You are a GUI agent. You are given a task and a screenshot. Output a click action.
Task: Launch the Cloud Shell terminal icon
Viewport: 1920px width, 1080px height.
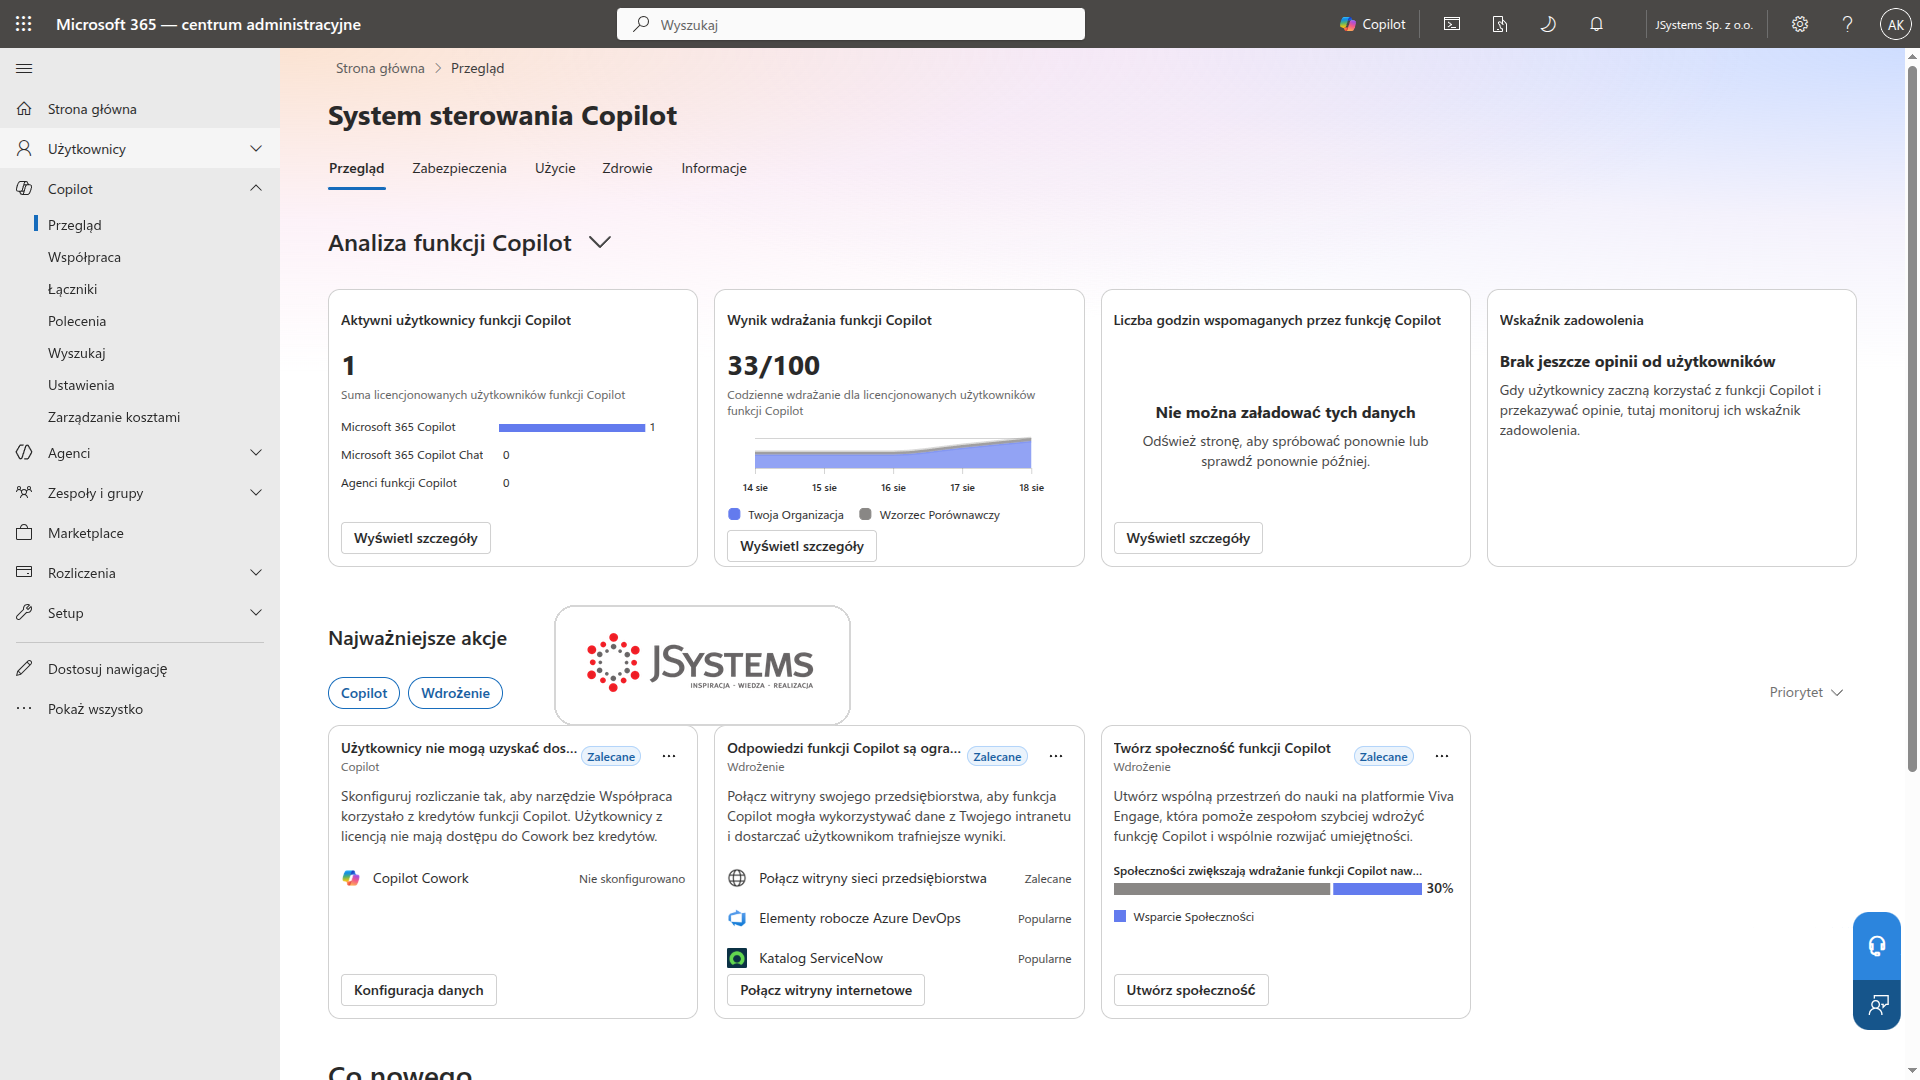[1452, 24]
